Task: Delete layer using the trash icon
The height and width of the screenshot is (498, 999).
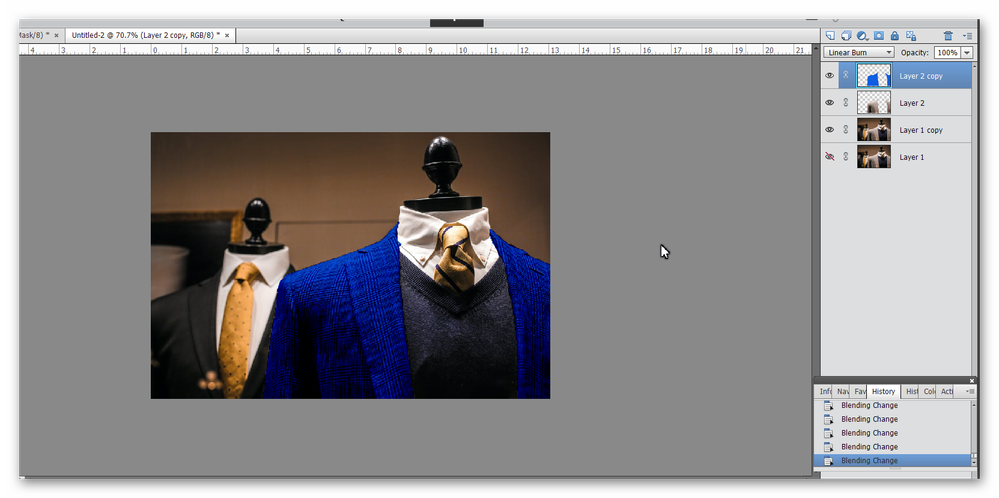Action: click(x=948, y=36)
